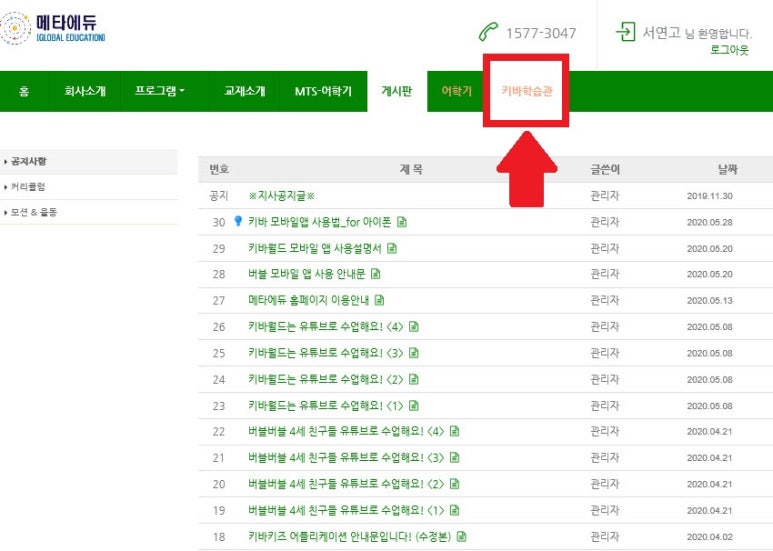Screen dimensions: 773x551
Task: Open post 버블버블 4세 친구들 유튜브로 수업해요! <3>
Action: coord(347,458)
